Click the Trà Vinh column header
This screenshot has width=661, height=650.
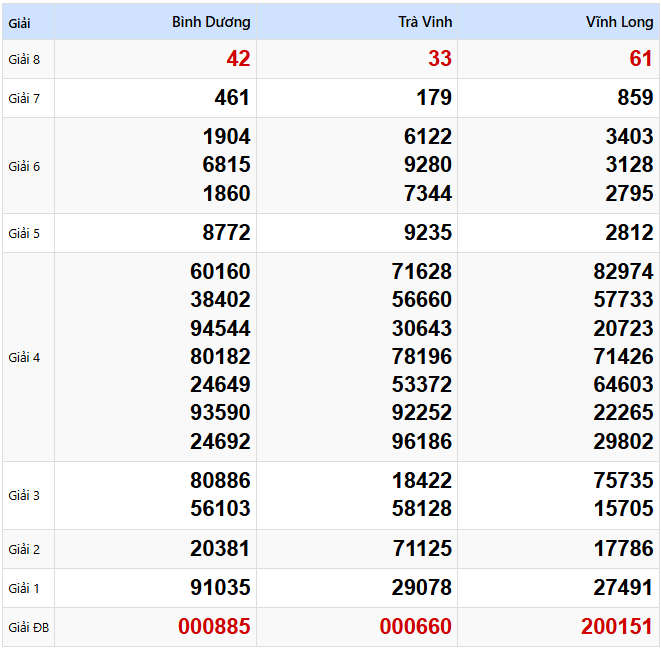424,22
